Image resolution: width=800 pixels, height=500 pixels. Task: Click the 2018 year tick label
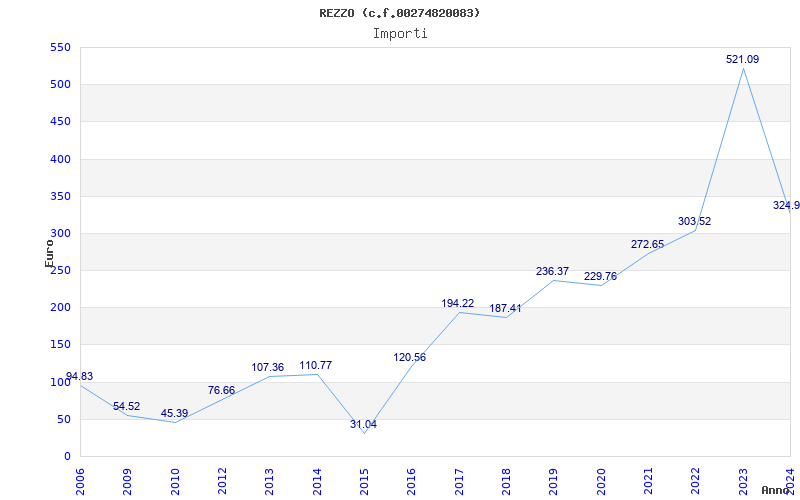(x=507, y=482)
